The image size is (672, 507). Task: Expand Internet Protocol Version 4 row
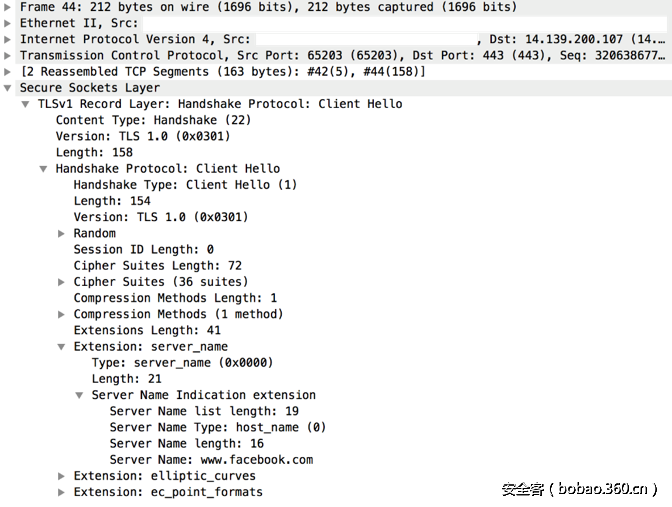pyautogui.click(x=8, y=39)
